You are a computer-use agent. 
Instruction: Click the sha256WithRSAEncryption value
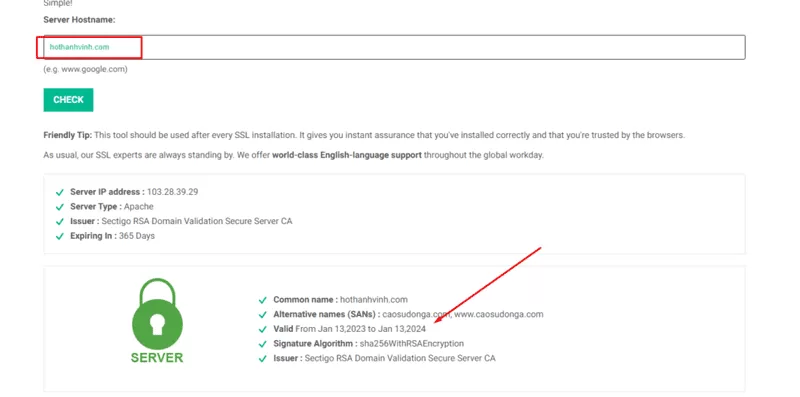click(x=412, y=343)
